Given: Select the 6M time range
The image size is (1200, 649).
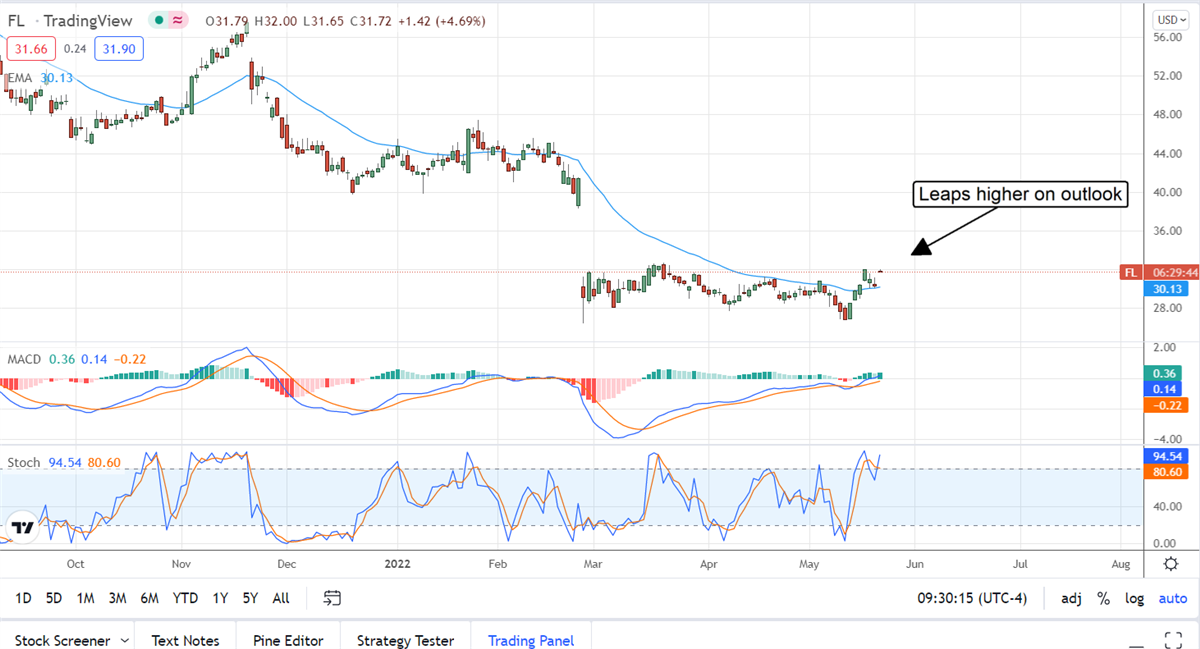Looking at the screenshot, I should (150, 598).
